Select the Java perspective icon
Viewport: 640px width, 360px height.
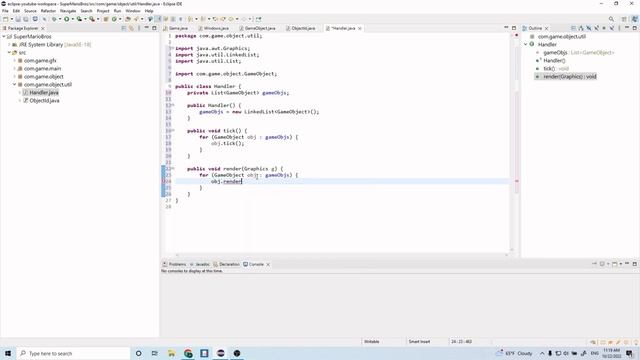coord(634,19)
